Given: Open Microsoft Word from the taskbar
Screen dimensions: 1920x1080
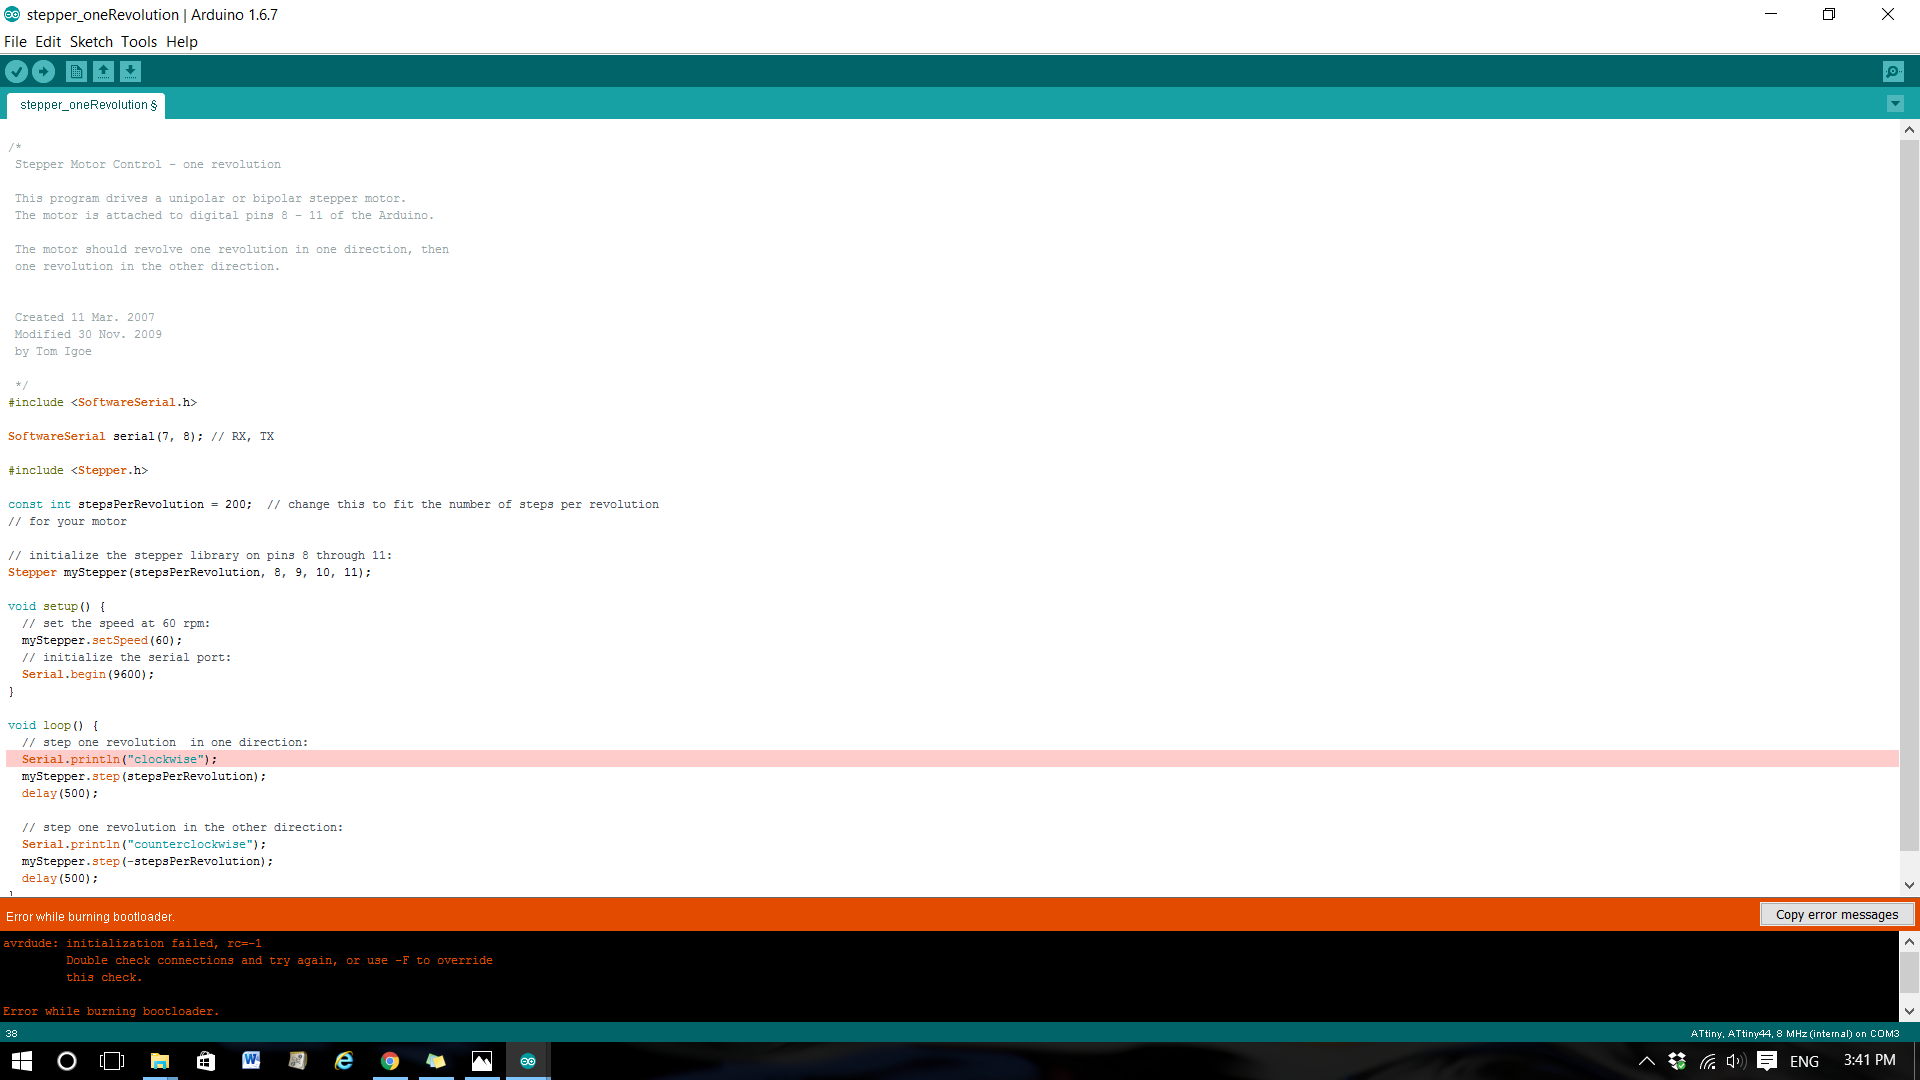Looking at the screenshot, I should 251,1061.
